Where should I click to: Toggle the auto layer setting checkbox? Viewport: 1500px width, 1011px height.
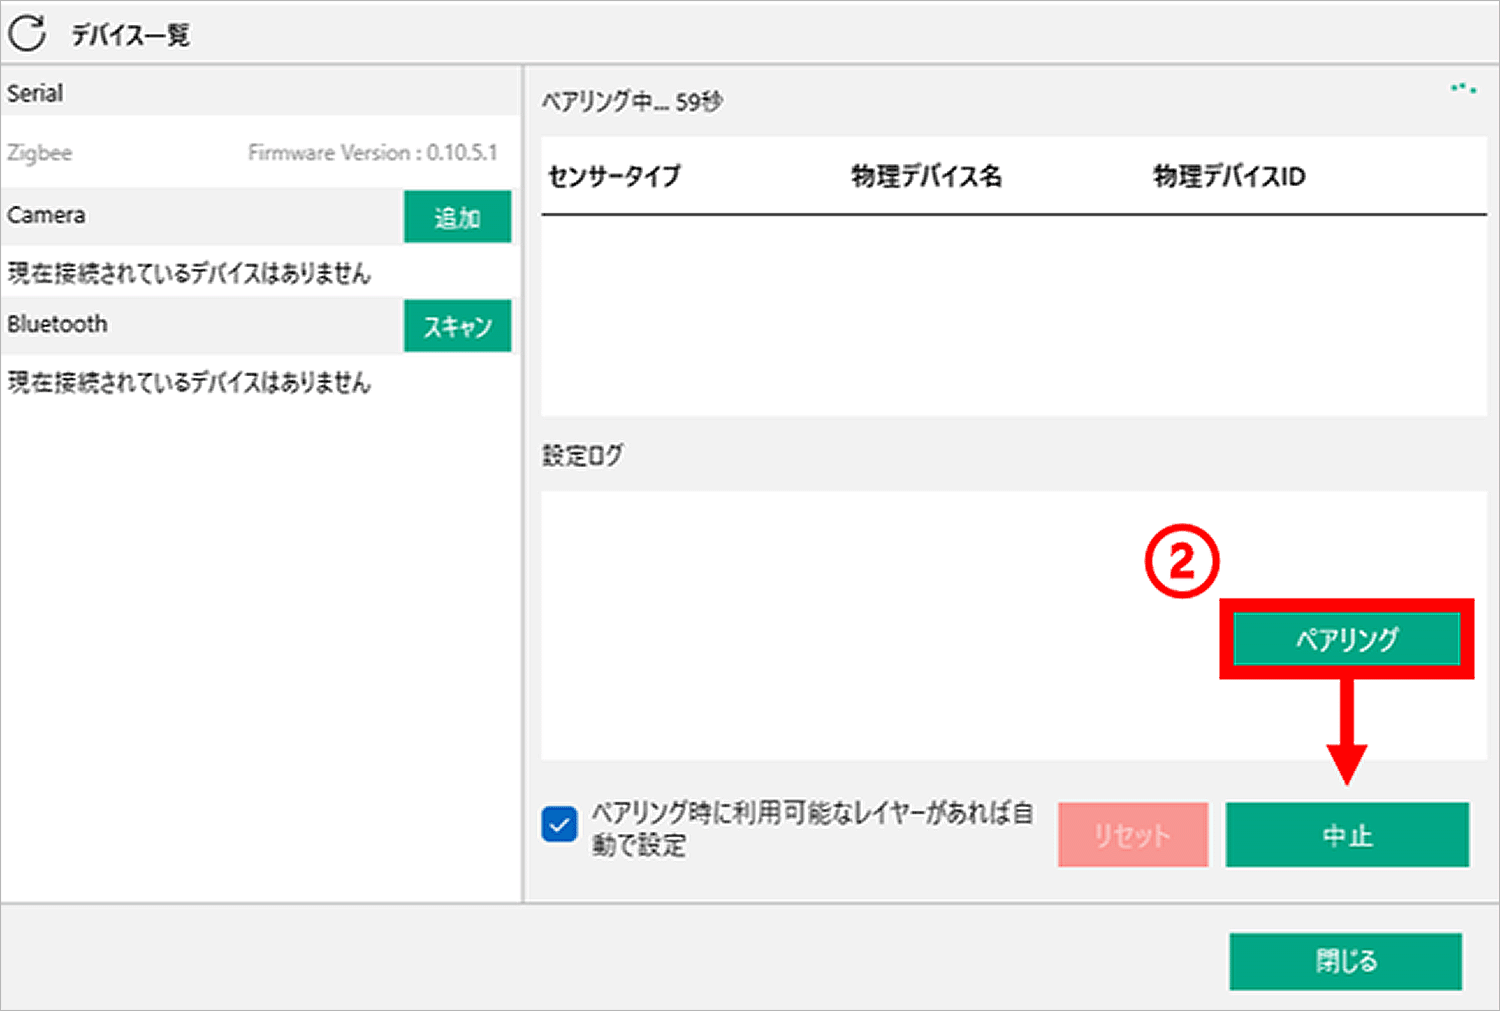(559, 826)
